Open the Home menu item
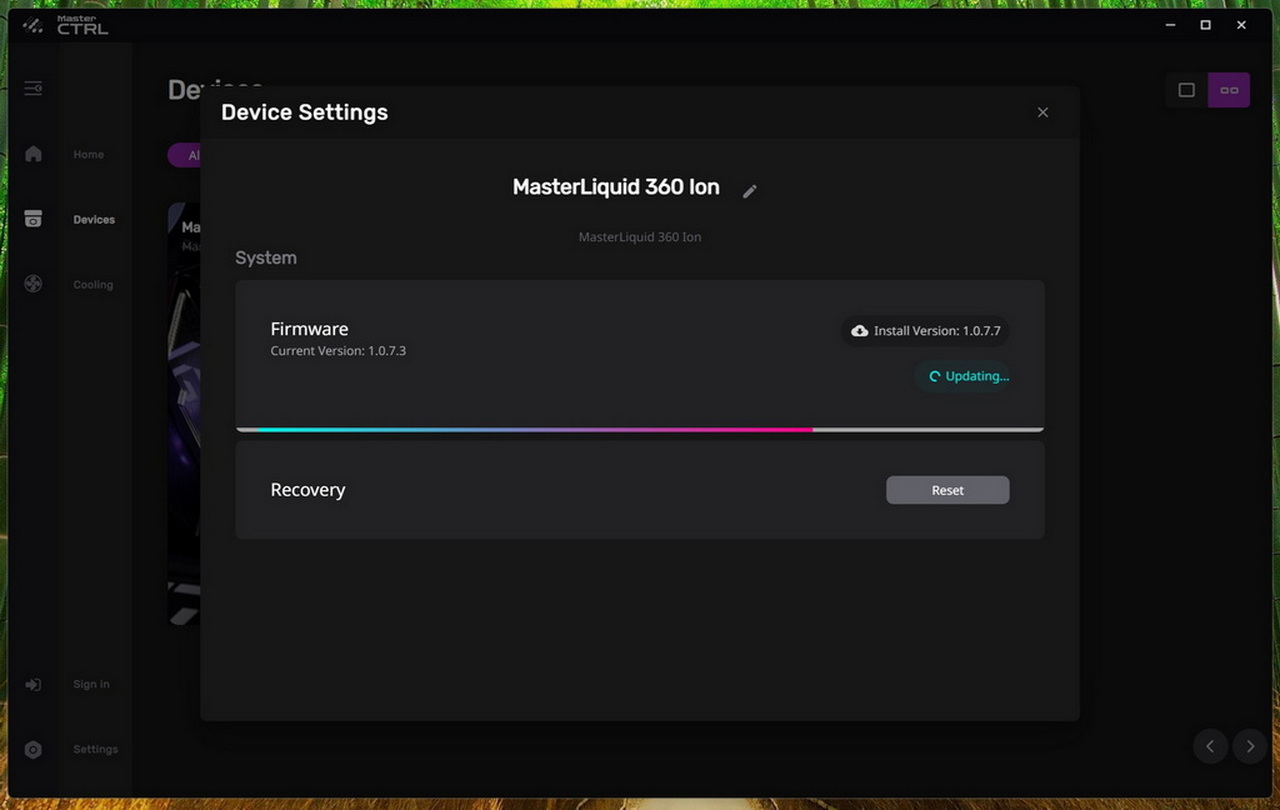Screen dimensions: 1280x810 [x=88, y=155]
